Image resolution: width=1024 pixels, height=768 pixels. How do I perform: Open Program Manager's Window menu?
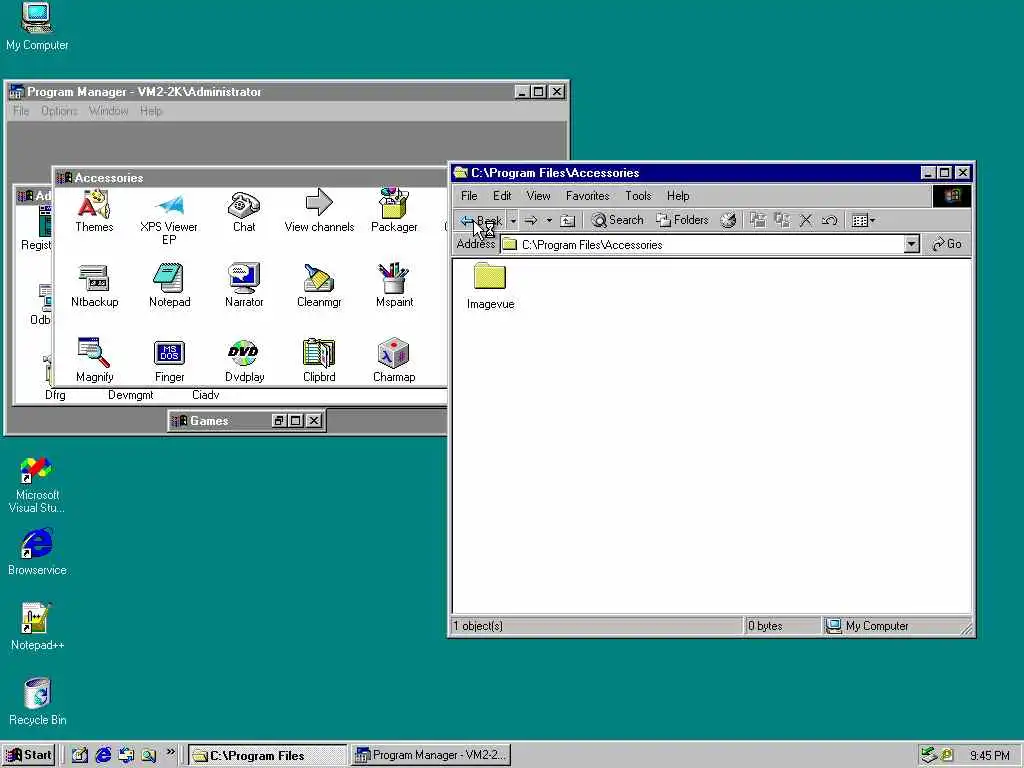coord(108,111)
